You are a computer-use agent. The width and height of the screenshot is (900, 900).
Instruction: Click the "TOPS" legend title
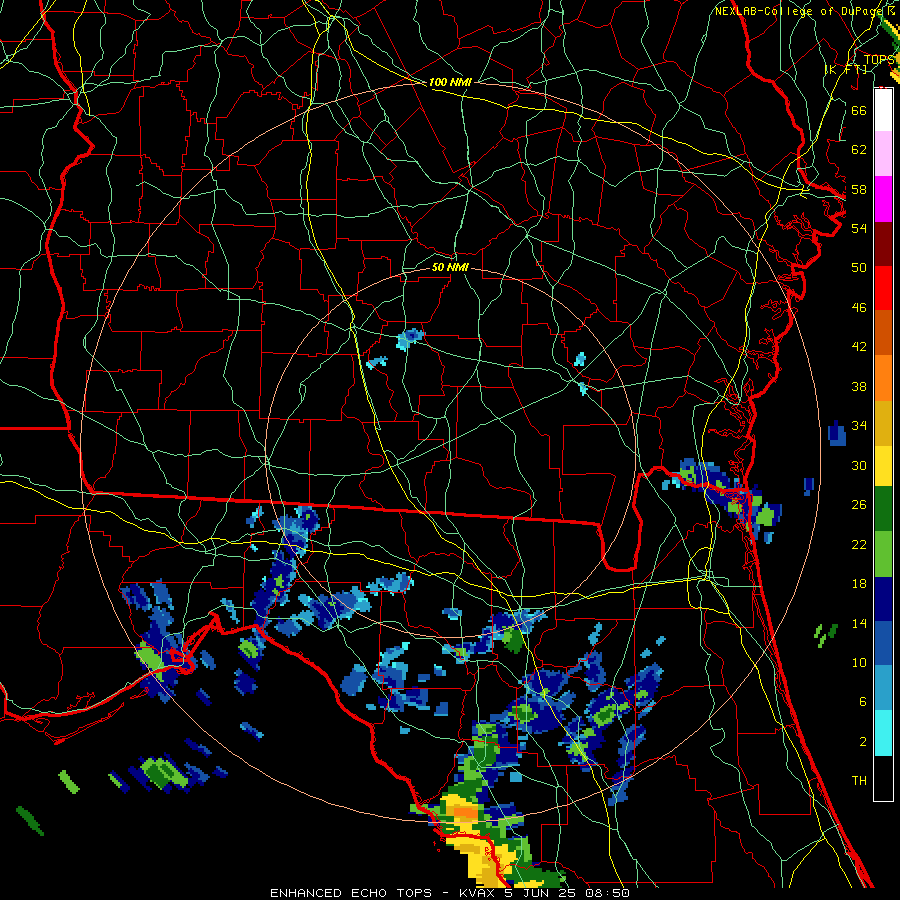pyautogui.click(x=879, y=59)
